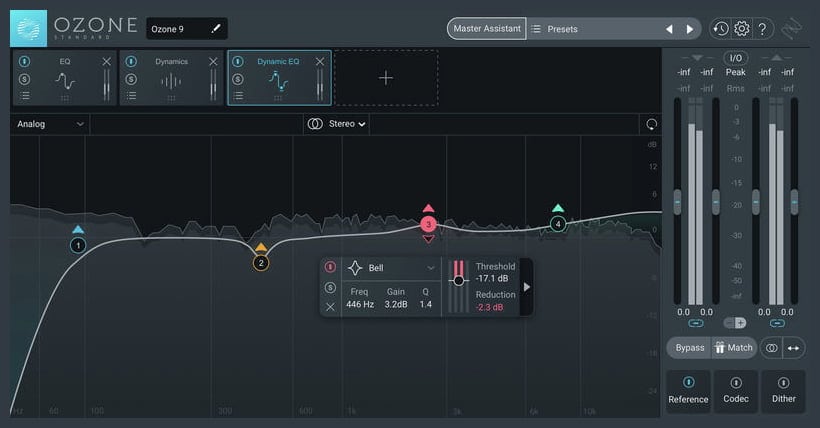This screenshot has width=820, height=428.
Task: Click the Q value 1.4
Action: pyautogui.click(x=426, y=304)
